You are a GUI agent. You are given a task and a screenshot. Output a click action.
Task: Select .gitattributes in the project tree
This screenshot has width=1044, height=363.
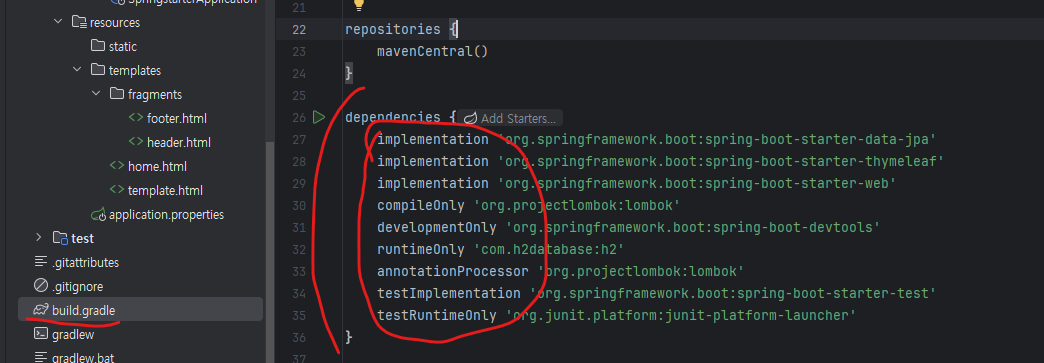point(85,262)
